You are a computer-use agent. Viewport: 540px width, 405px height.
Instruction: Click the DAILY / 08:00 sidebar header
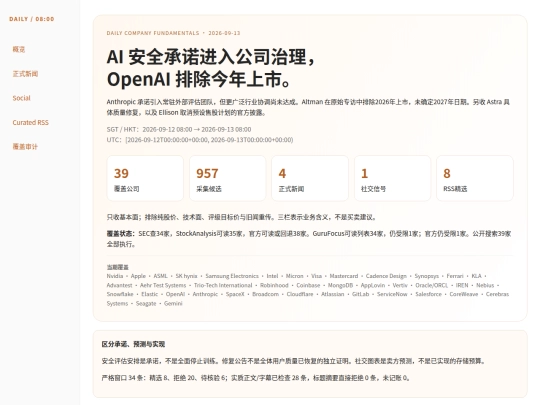tap(32, 19)
